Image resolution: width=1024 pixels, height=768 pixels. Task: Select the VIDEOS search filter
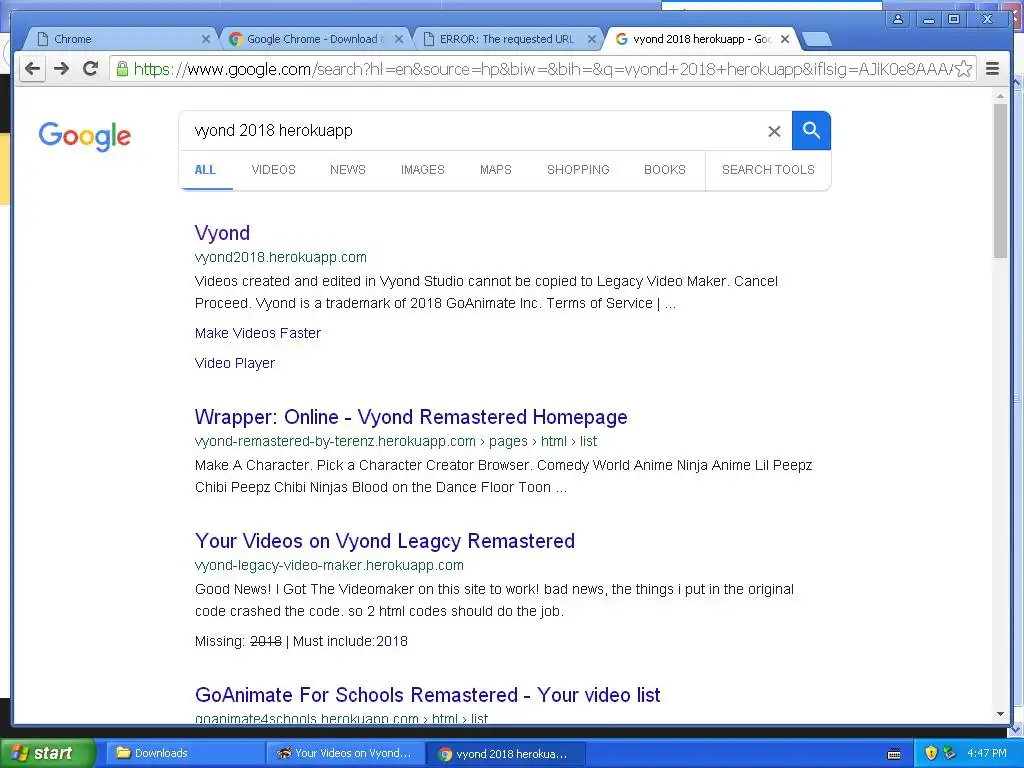[274, 170]
